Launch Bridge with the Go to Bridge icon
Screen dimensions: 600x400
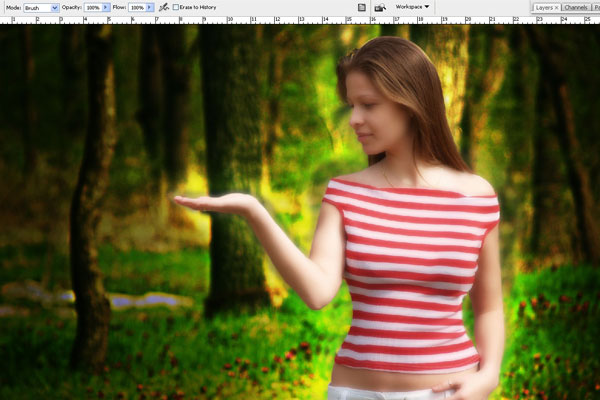380,7
